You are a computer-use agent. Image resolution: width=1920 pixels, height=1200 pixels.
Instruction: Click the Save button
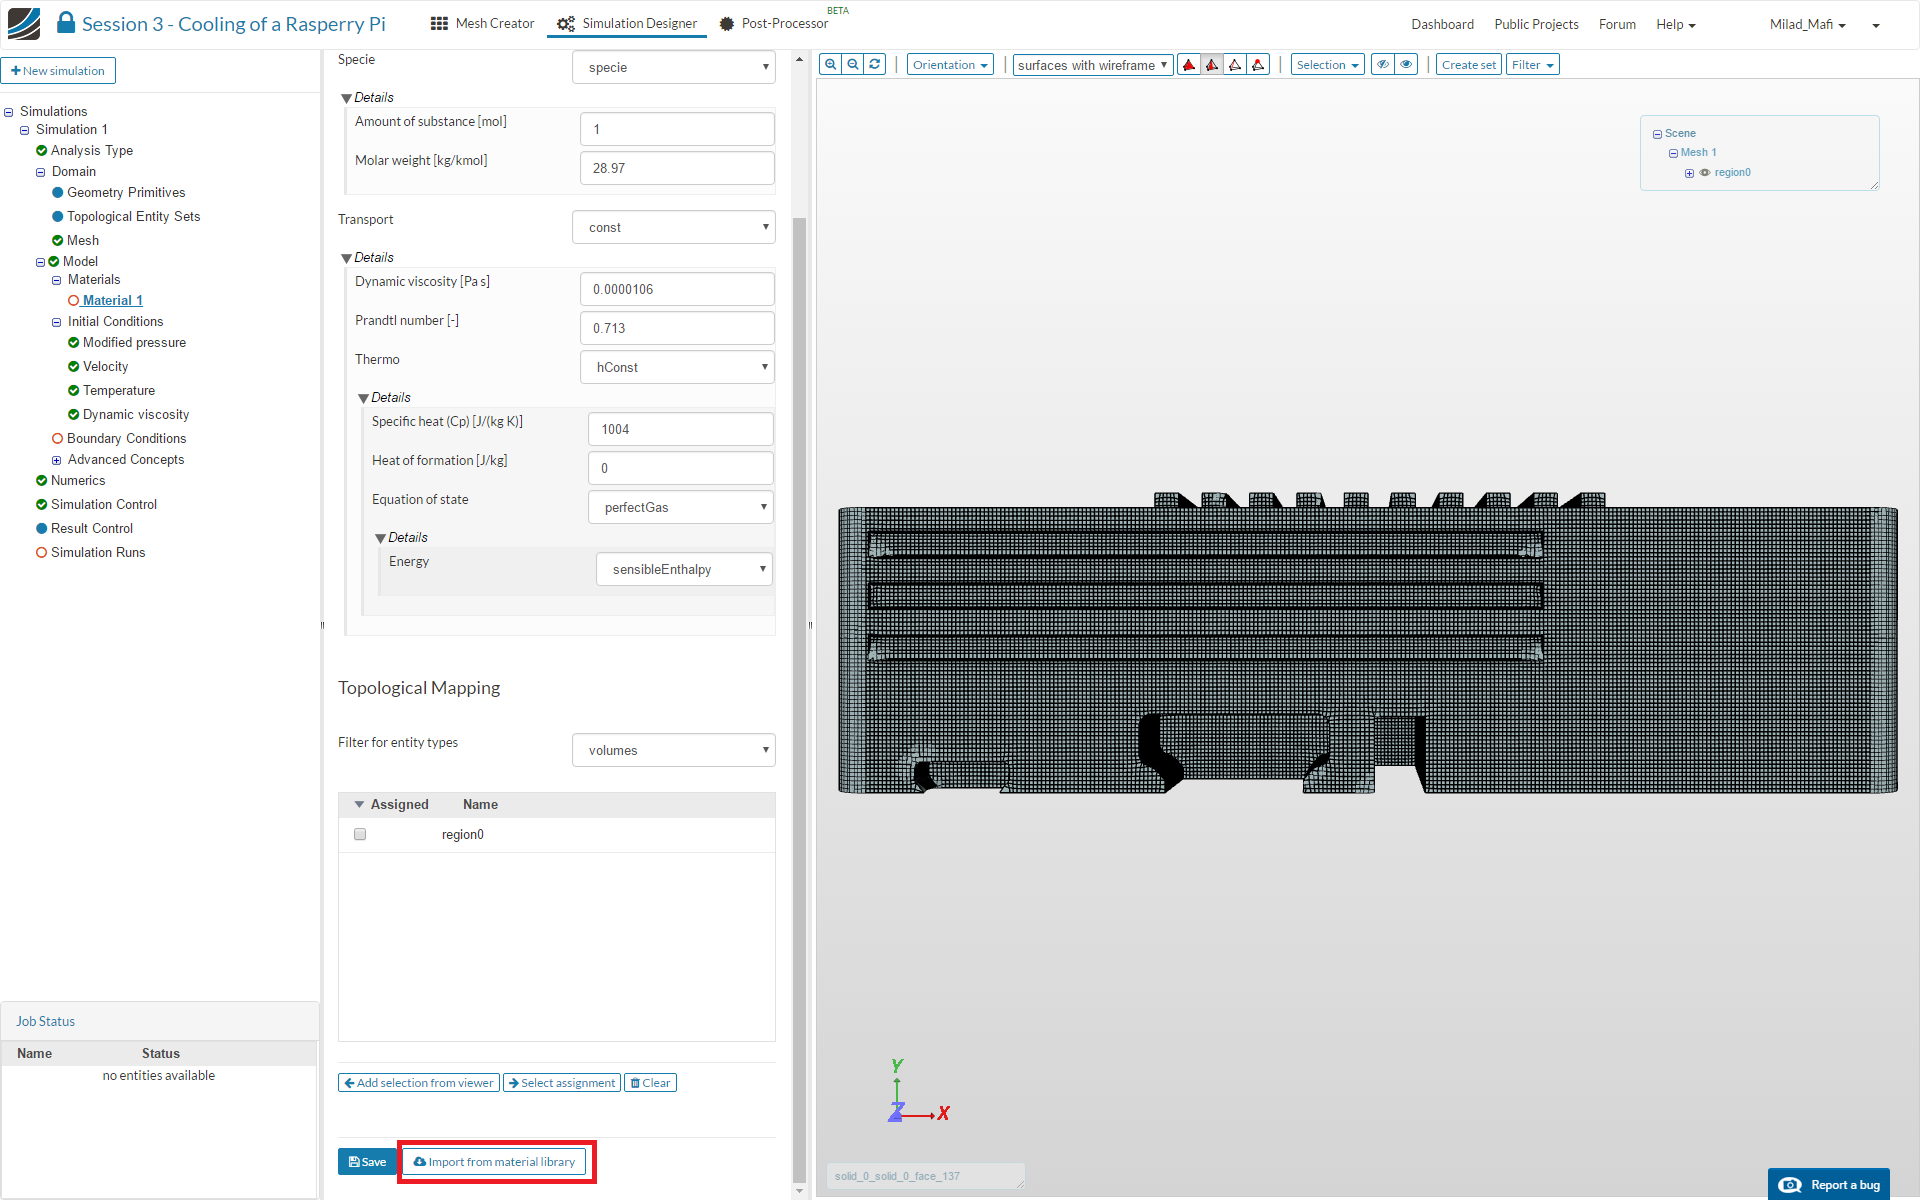pos(367,1162)
